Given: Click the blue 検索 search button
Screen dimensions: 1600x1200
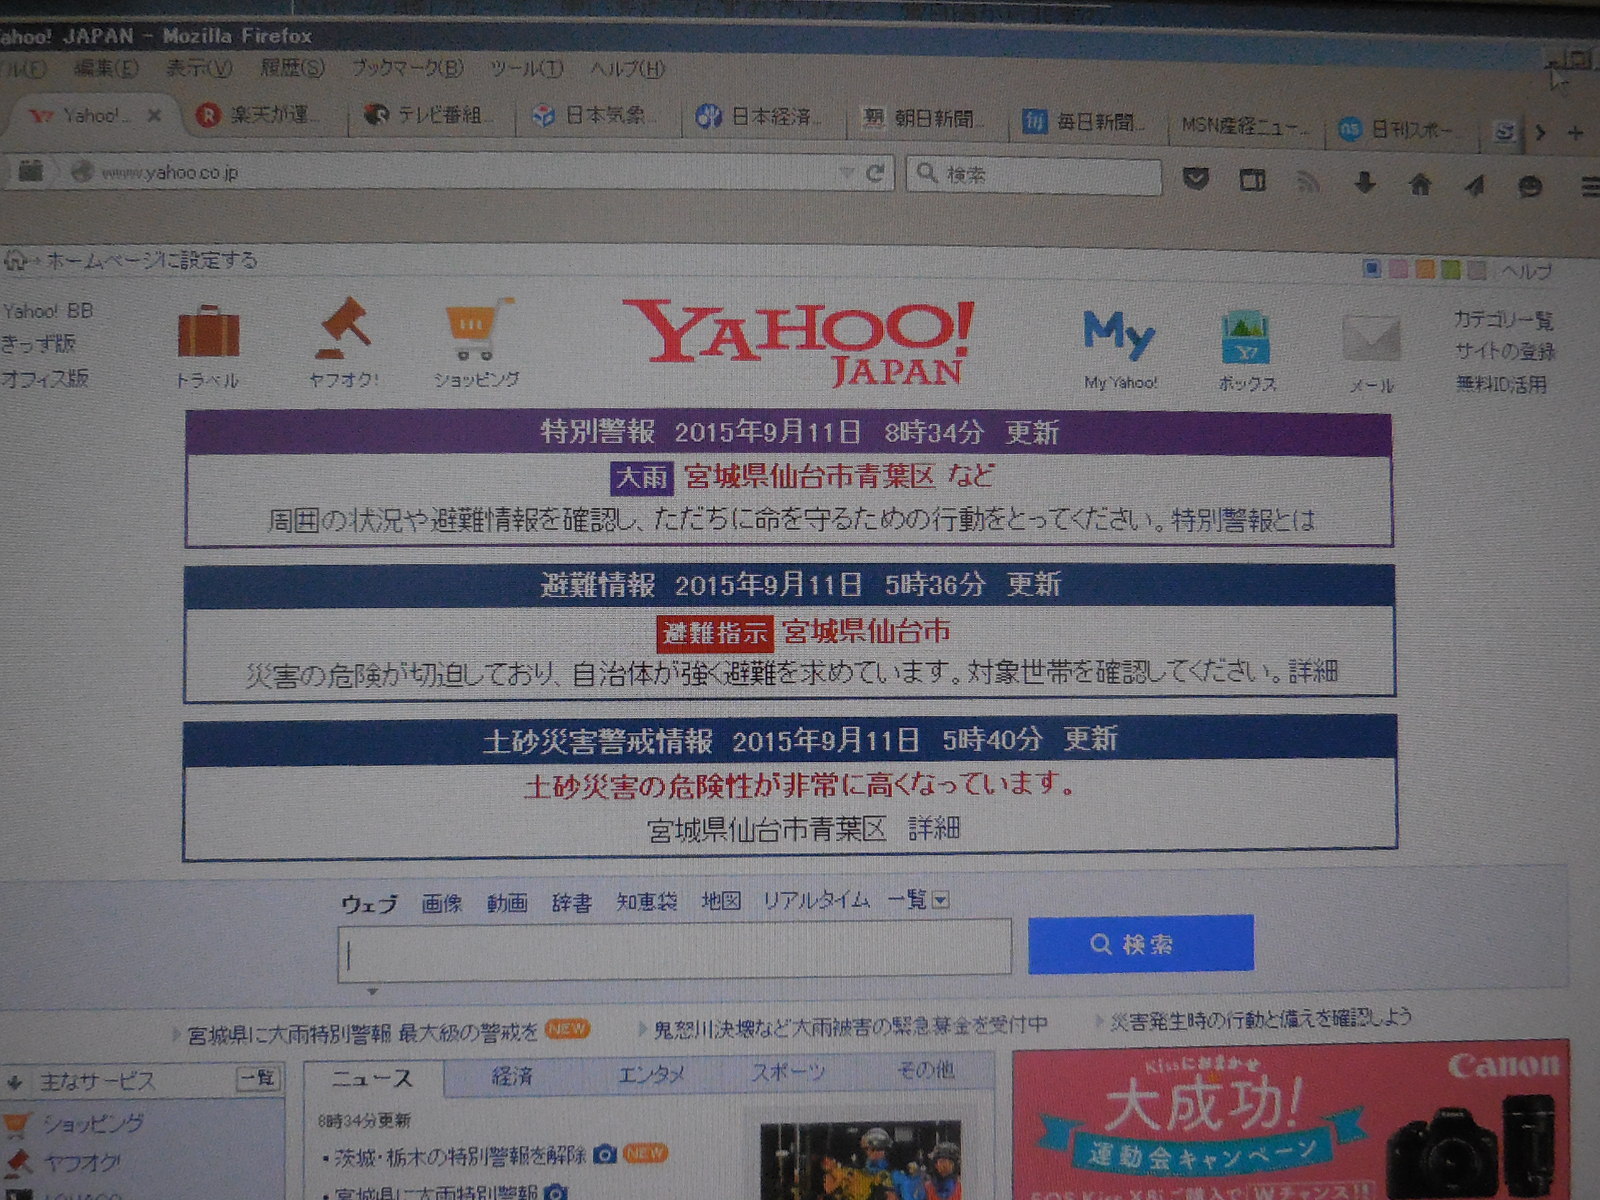Looking at the screenshot, I should [1141, 943].
